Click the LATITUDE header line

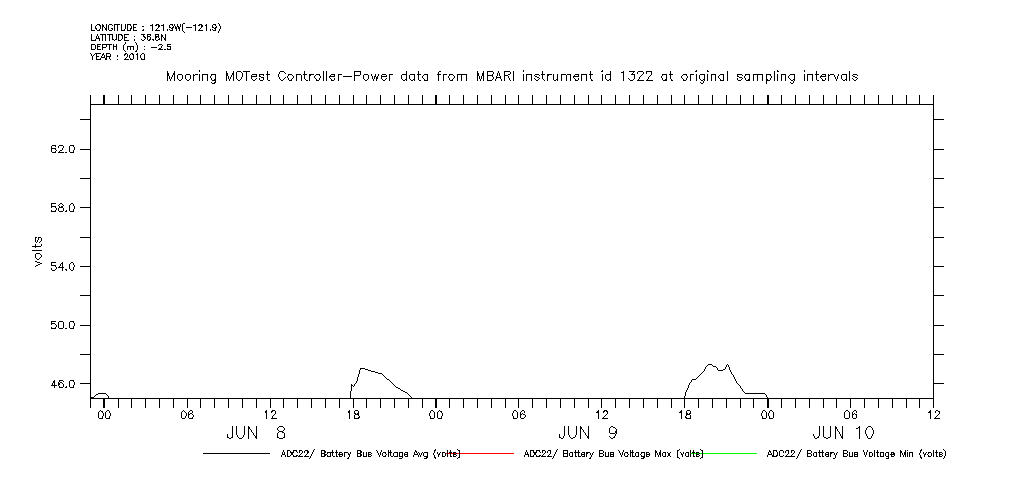coord(127,38)
